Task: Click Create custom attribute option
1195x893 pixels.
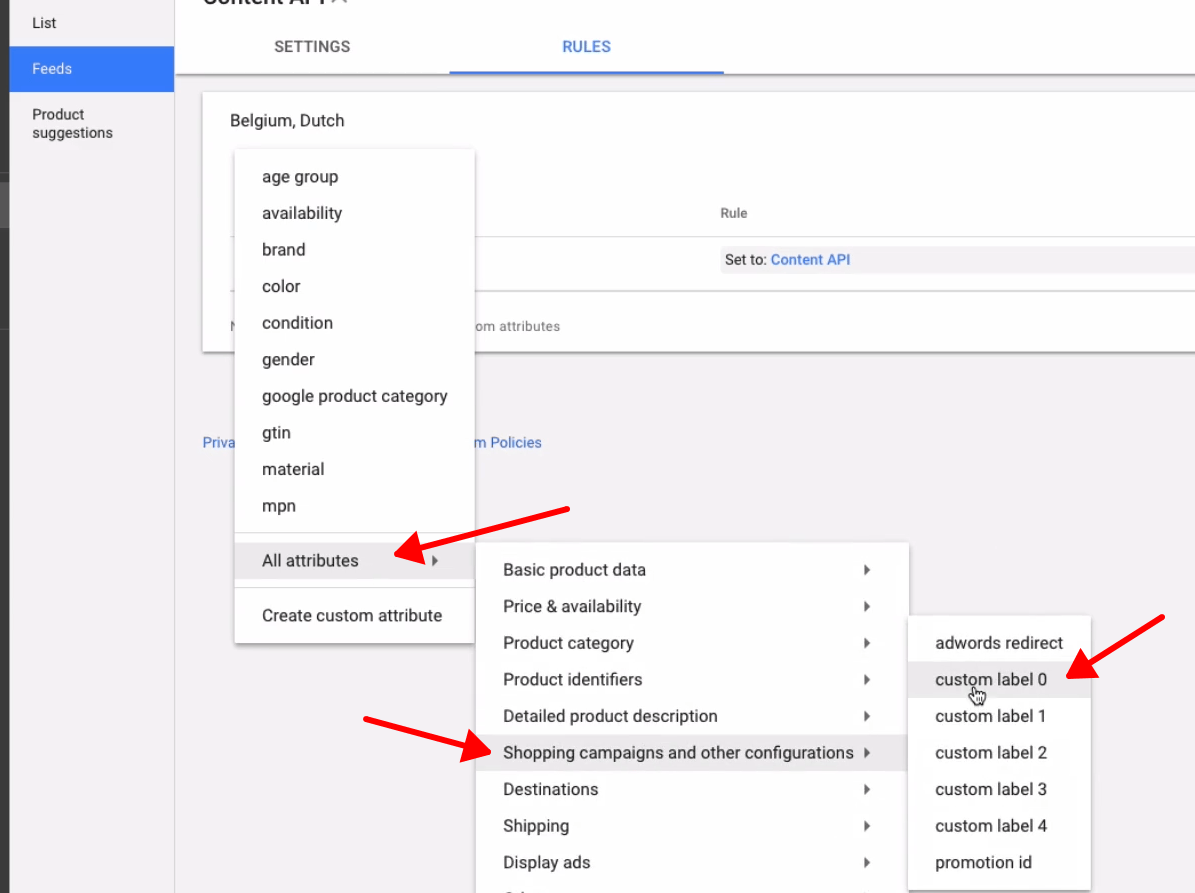Action: click(352, 616)
